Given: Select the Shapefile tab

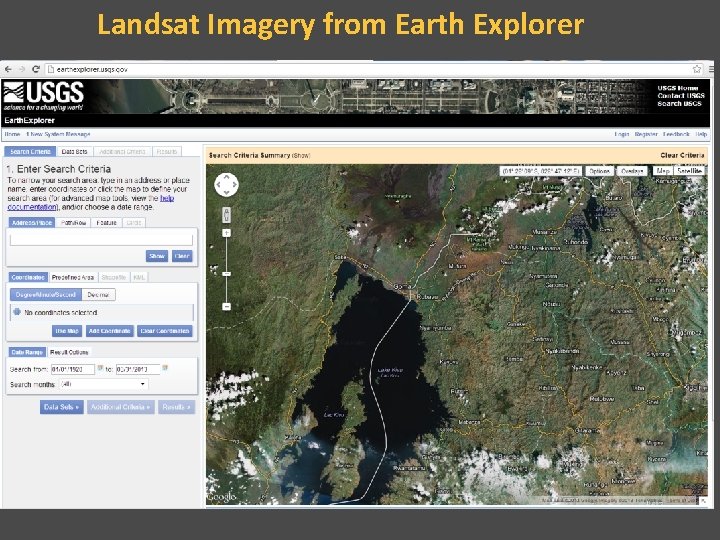Looking at the screenshot, I should (x=113, y=277).
